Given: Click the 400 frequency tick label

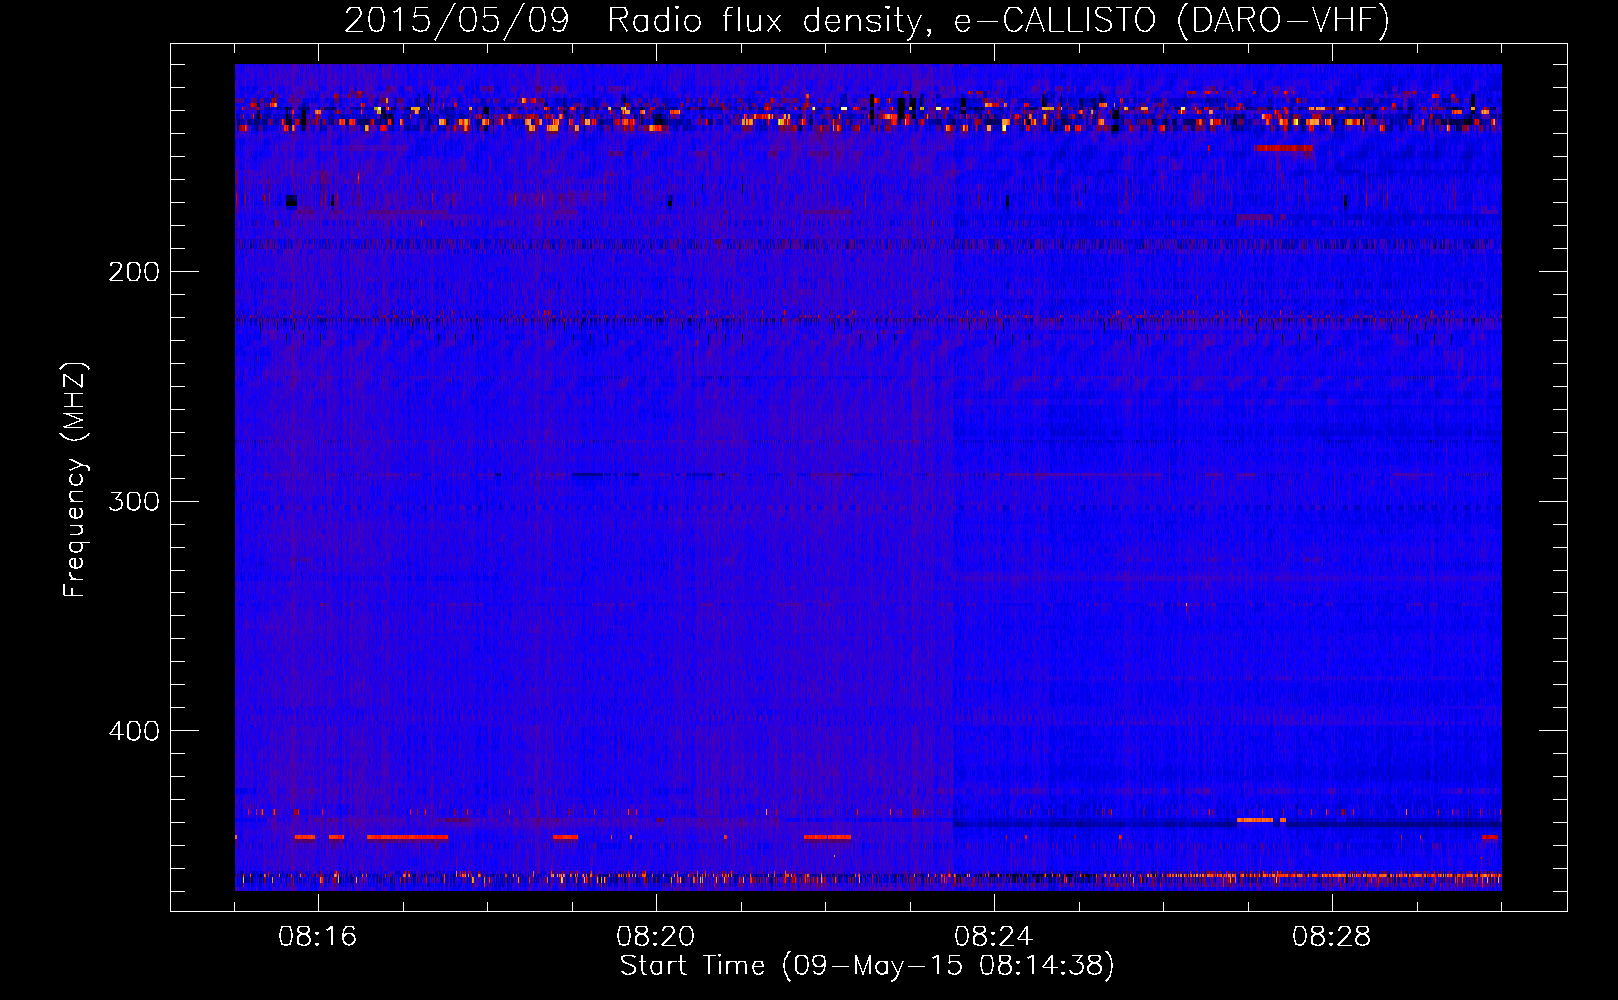Looking at the screenshot, I should [134, 731].
